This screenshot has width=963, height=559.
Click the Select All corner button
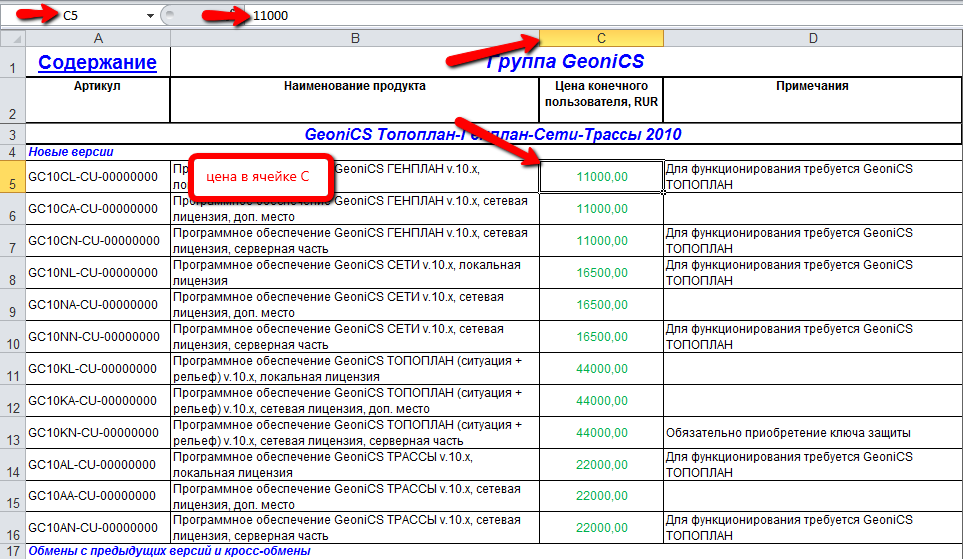(x=13, y=38)
